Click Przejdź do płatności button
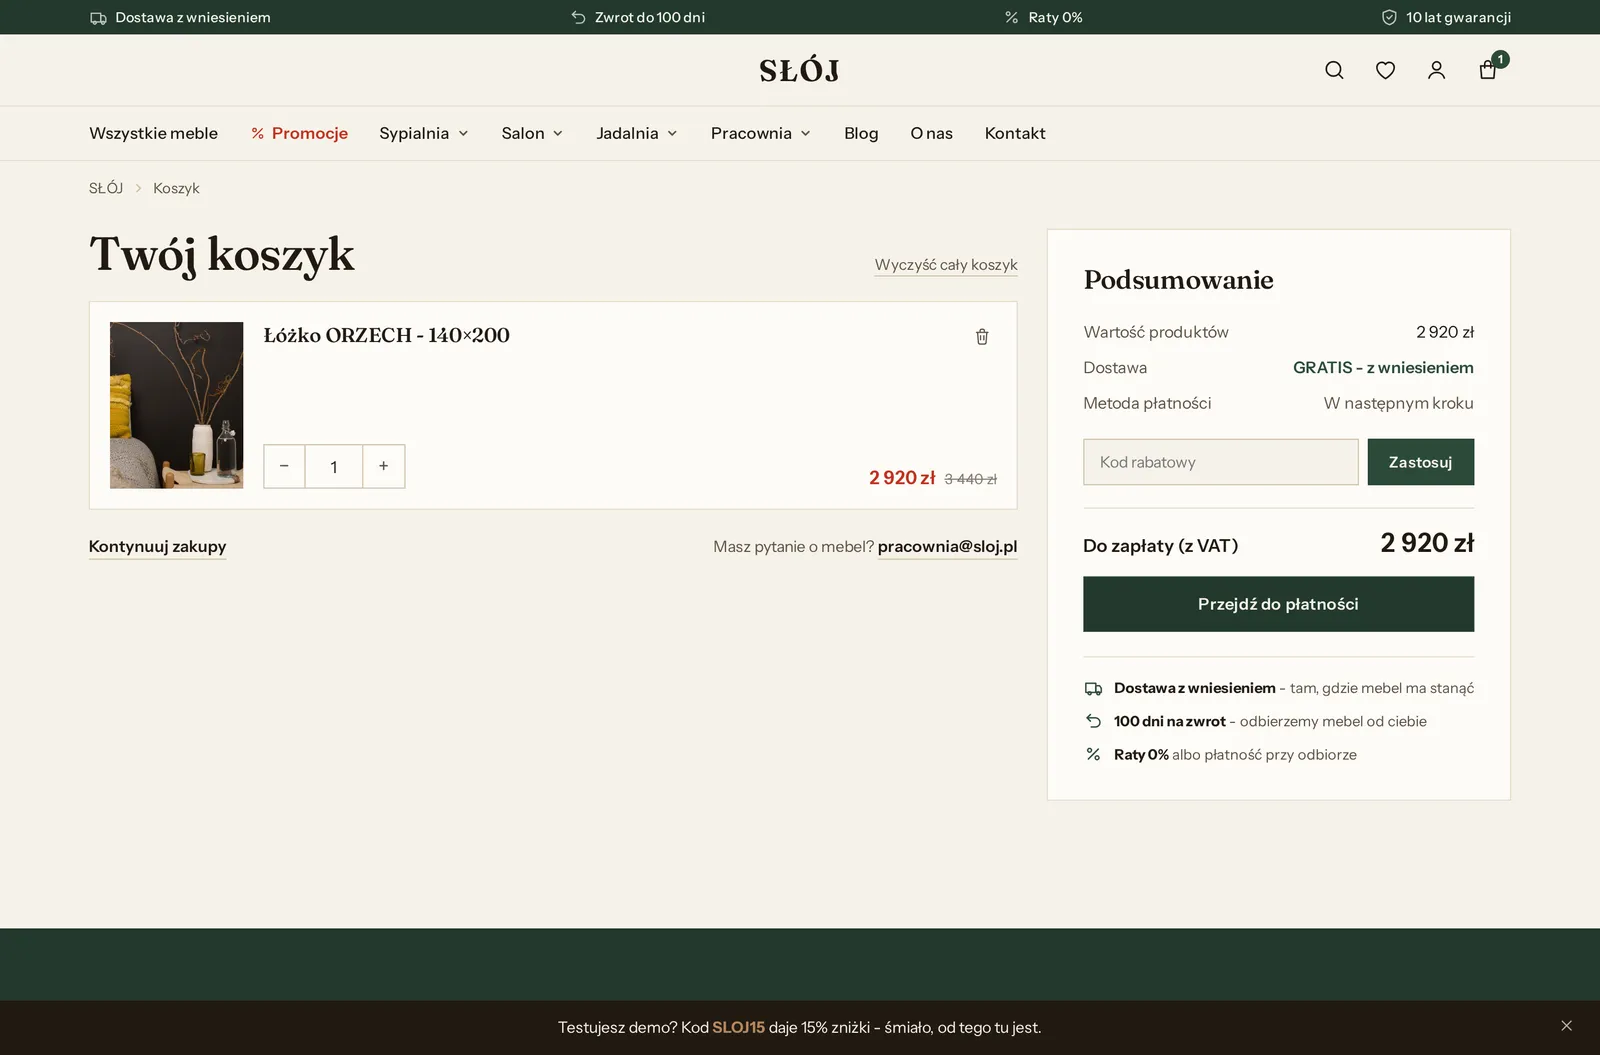Screen dimensions: 1600x1055 [1278, 604]
